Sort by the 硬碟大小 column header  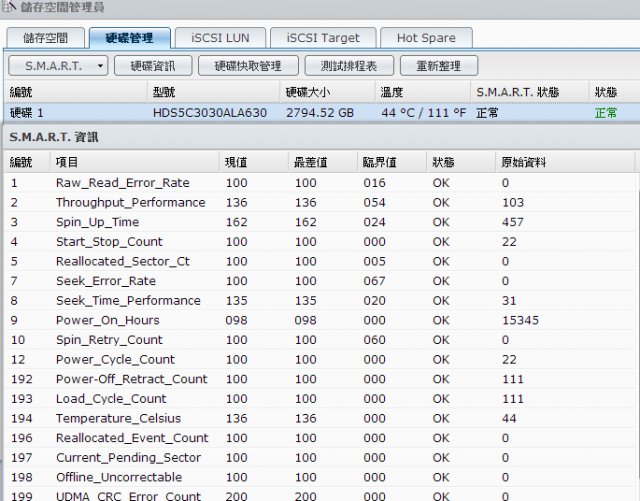327,92
